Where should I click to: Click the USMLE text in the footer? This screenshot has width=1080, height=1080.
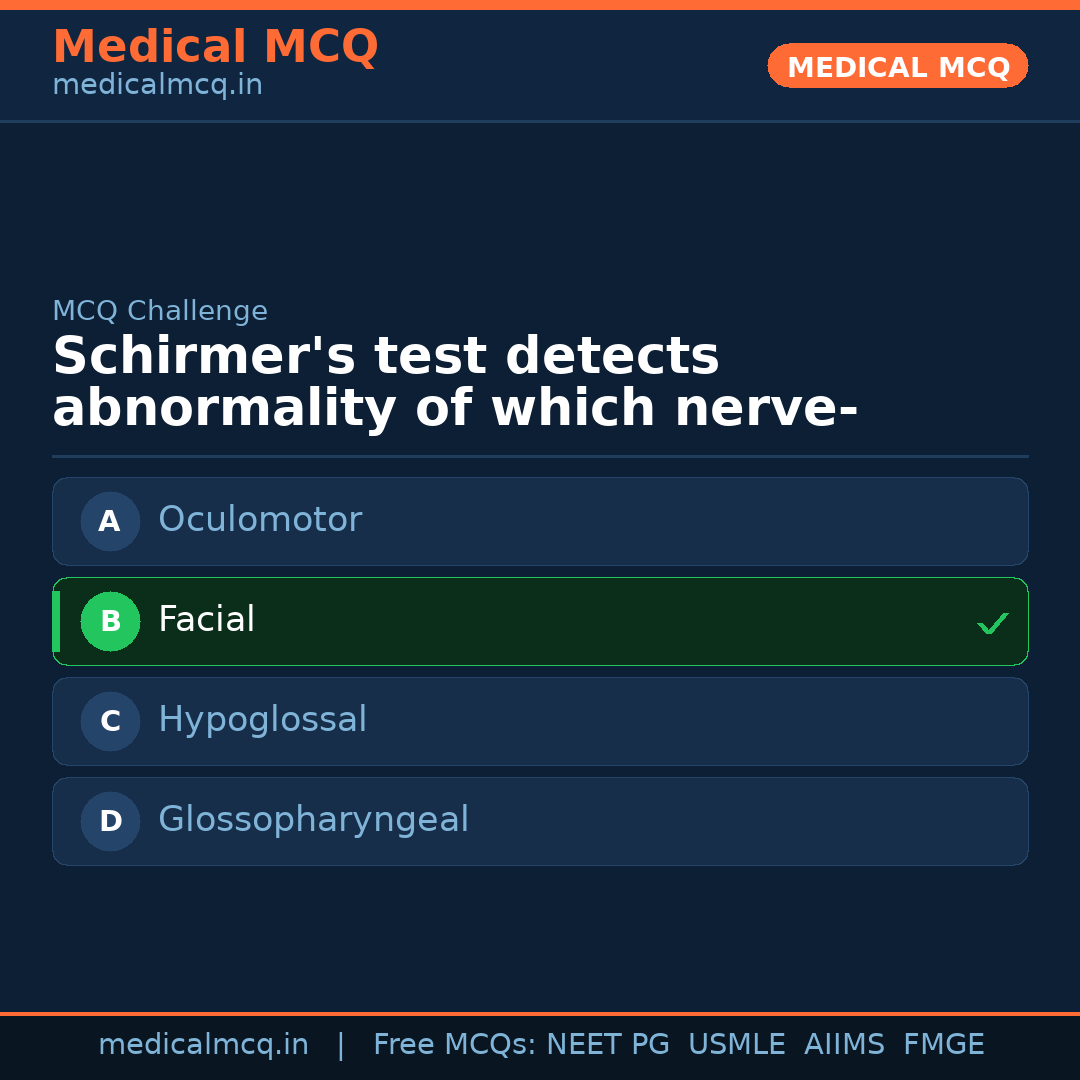736,1045
